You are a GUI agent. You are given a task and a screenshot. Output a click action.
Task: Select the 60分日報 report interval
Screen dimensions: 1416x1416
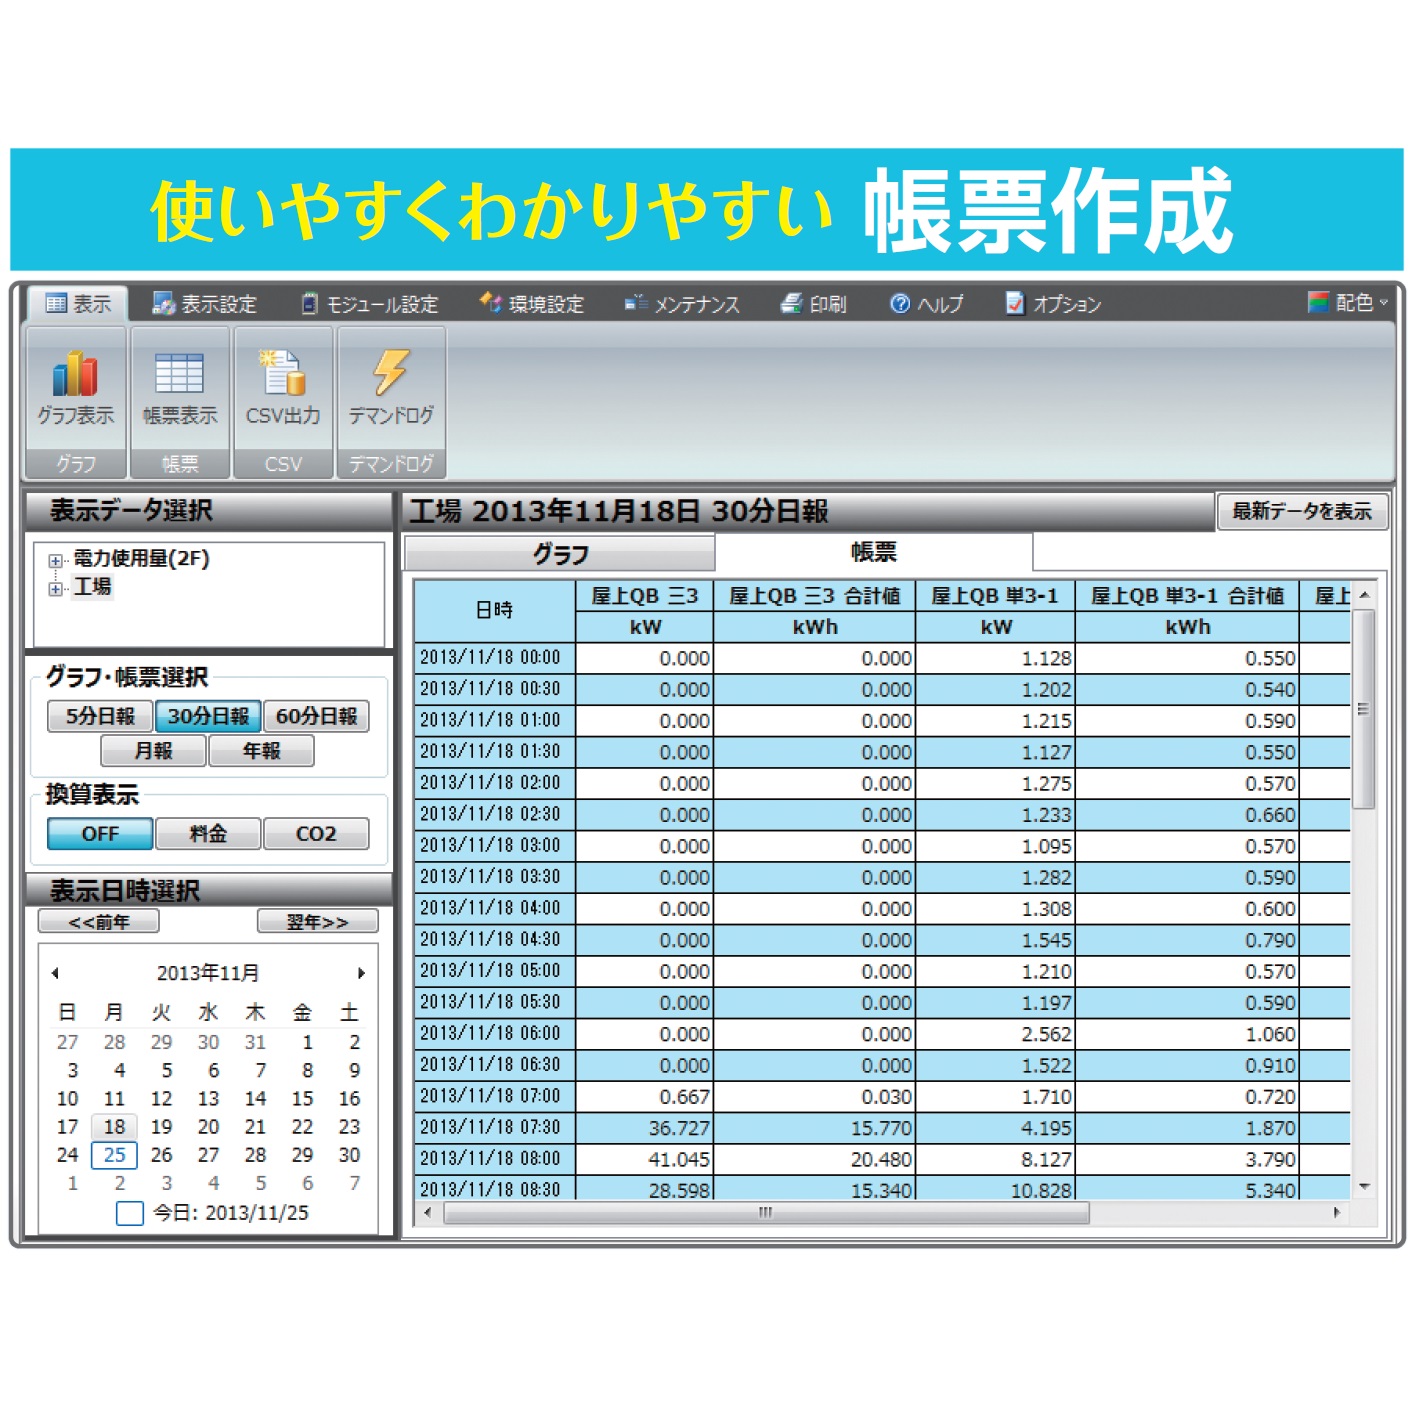[x=316, y=716]
